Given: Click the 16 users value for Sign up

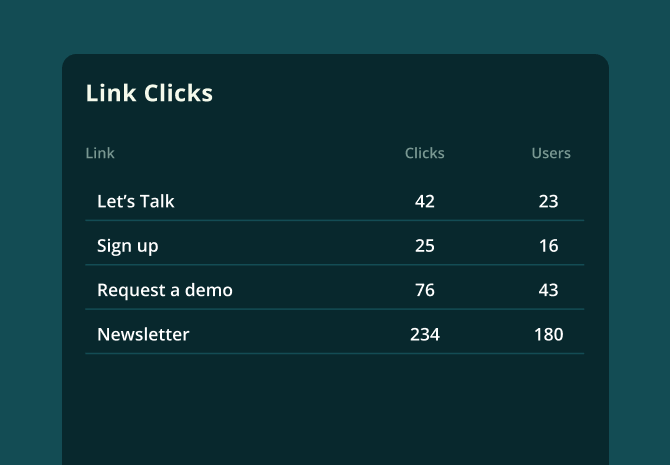Looking at the screenshot, I should click(x=549, y=246).
